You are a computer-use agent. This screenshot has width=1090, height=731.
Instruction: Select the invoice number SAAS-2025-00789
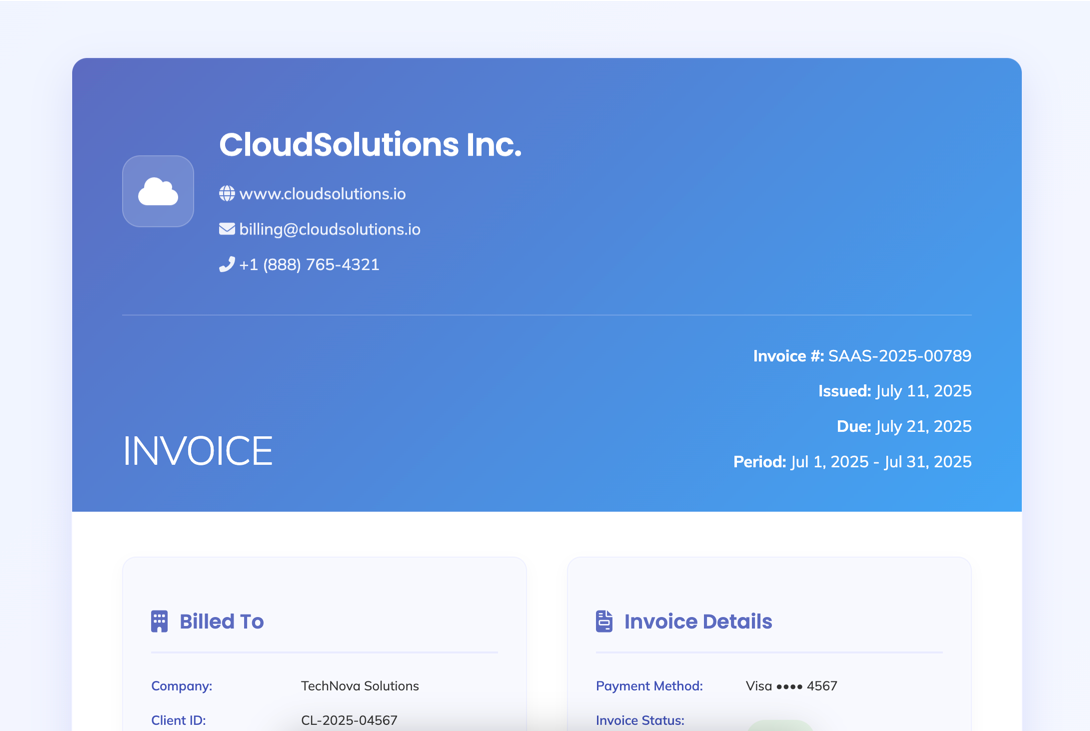pos(899,356)
